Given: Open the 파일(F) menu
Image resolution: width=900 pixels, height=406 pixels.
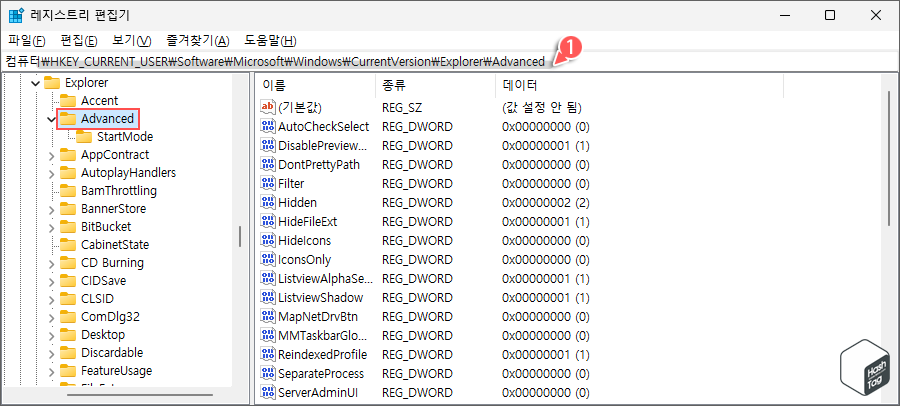Looking at the screenshot, I should pos(27,41).
